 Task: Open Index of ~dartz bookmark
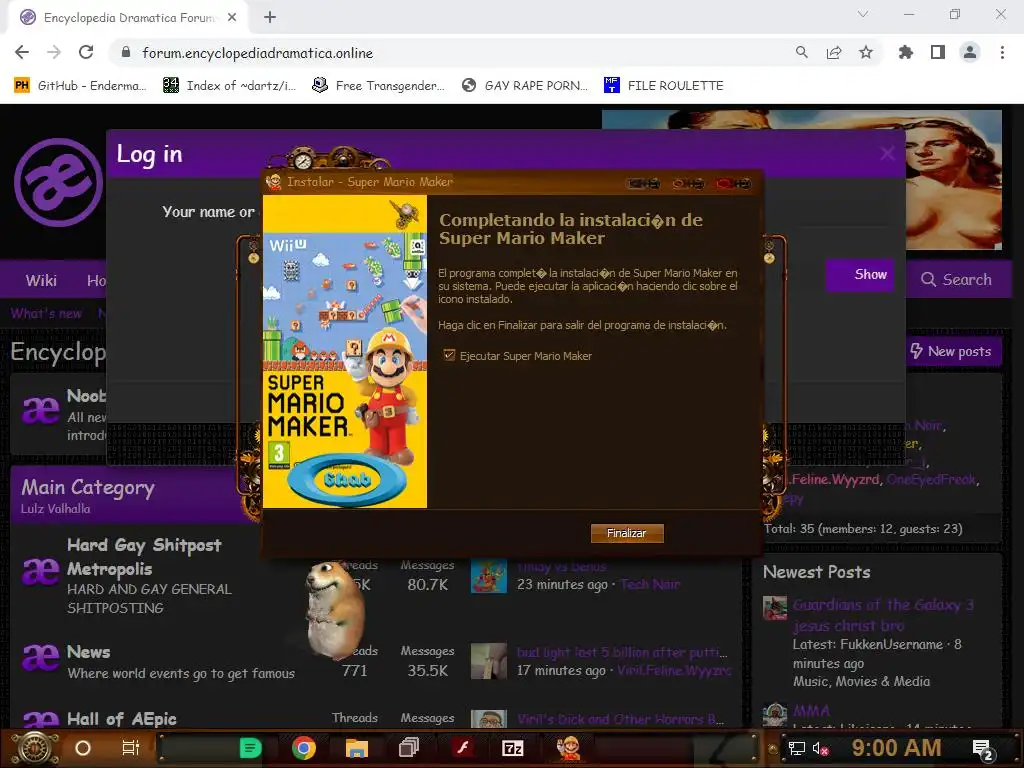pos(230,85)
